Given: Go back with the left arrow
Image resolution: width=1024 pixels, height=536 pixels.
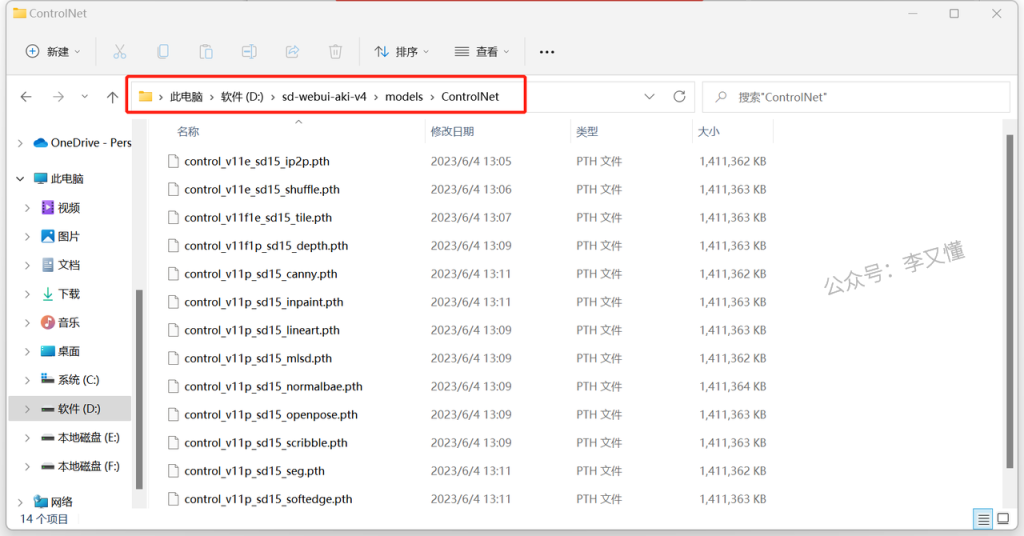Looking at the screenshot, I should [26, 97].
